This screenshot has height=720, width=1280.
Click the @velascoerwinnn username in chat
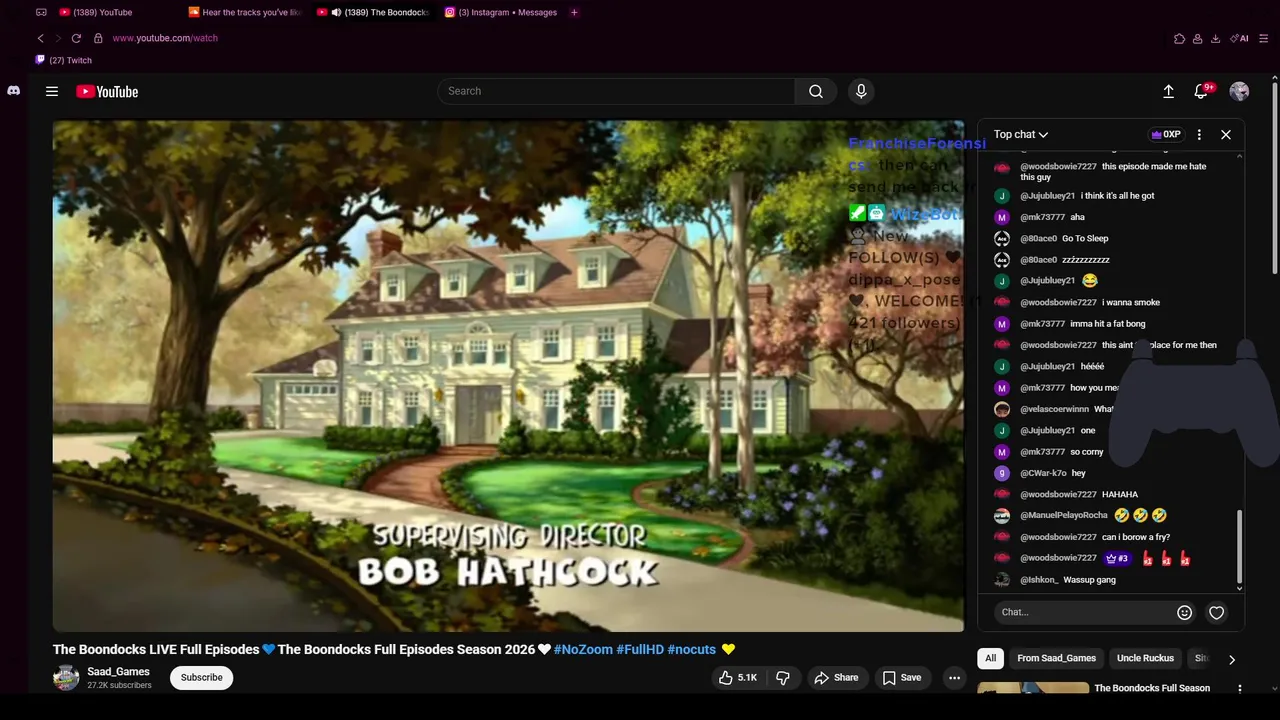pos(1054,409)
